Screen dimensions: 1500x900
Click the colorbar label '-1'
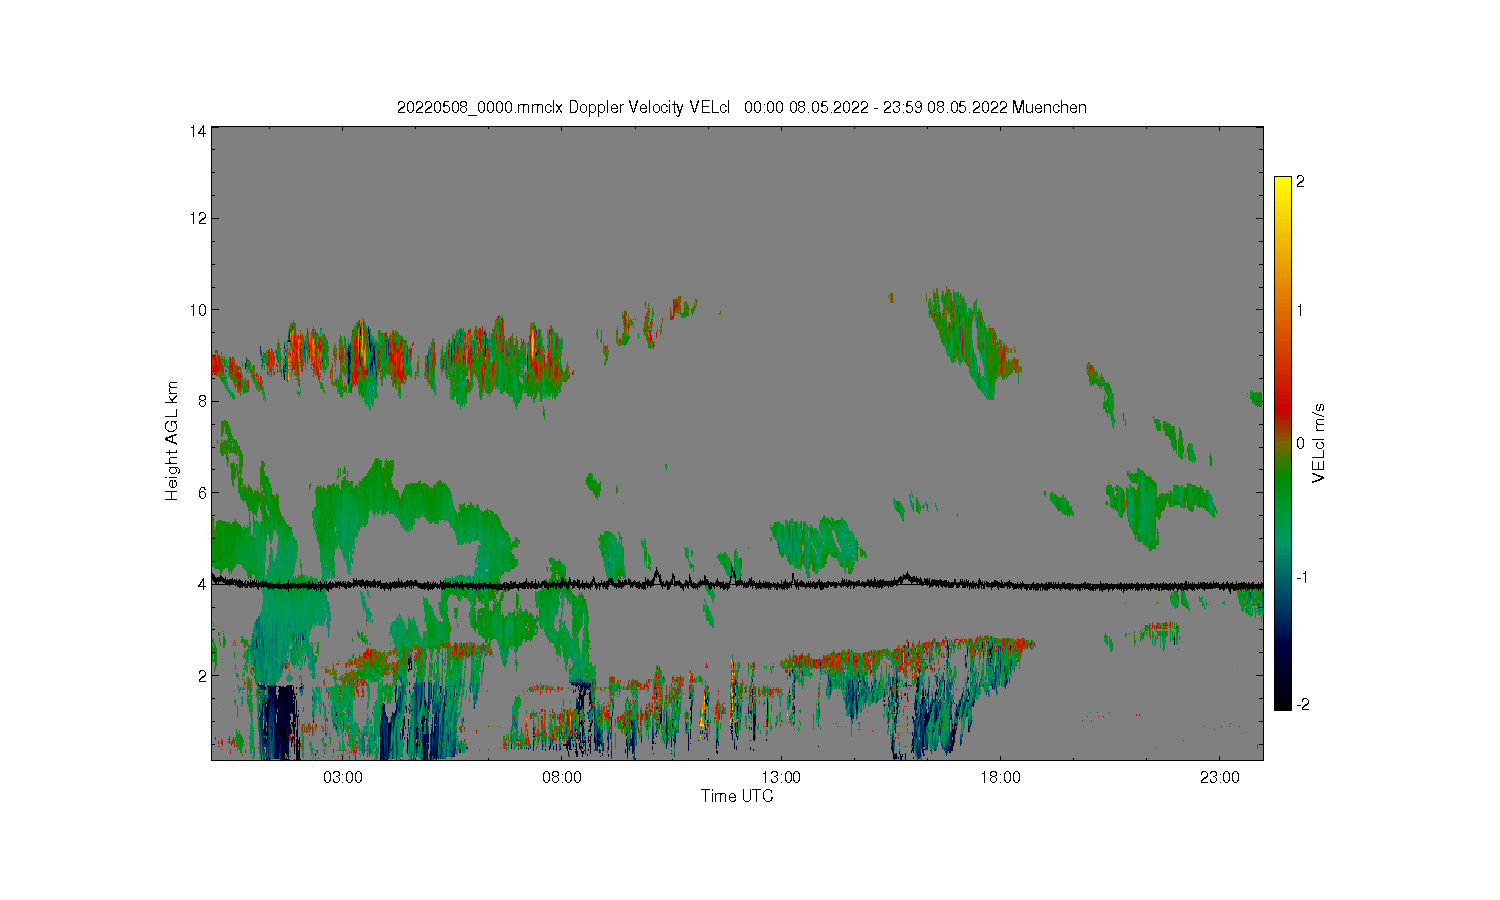point(1302,578)
